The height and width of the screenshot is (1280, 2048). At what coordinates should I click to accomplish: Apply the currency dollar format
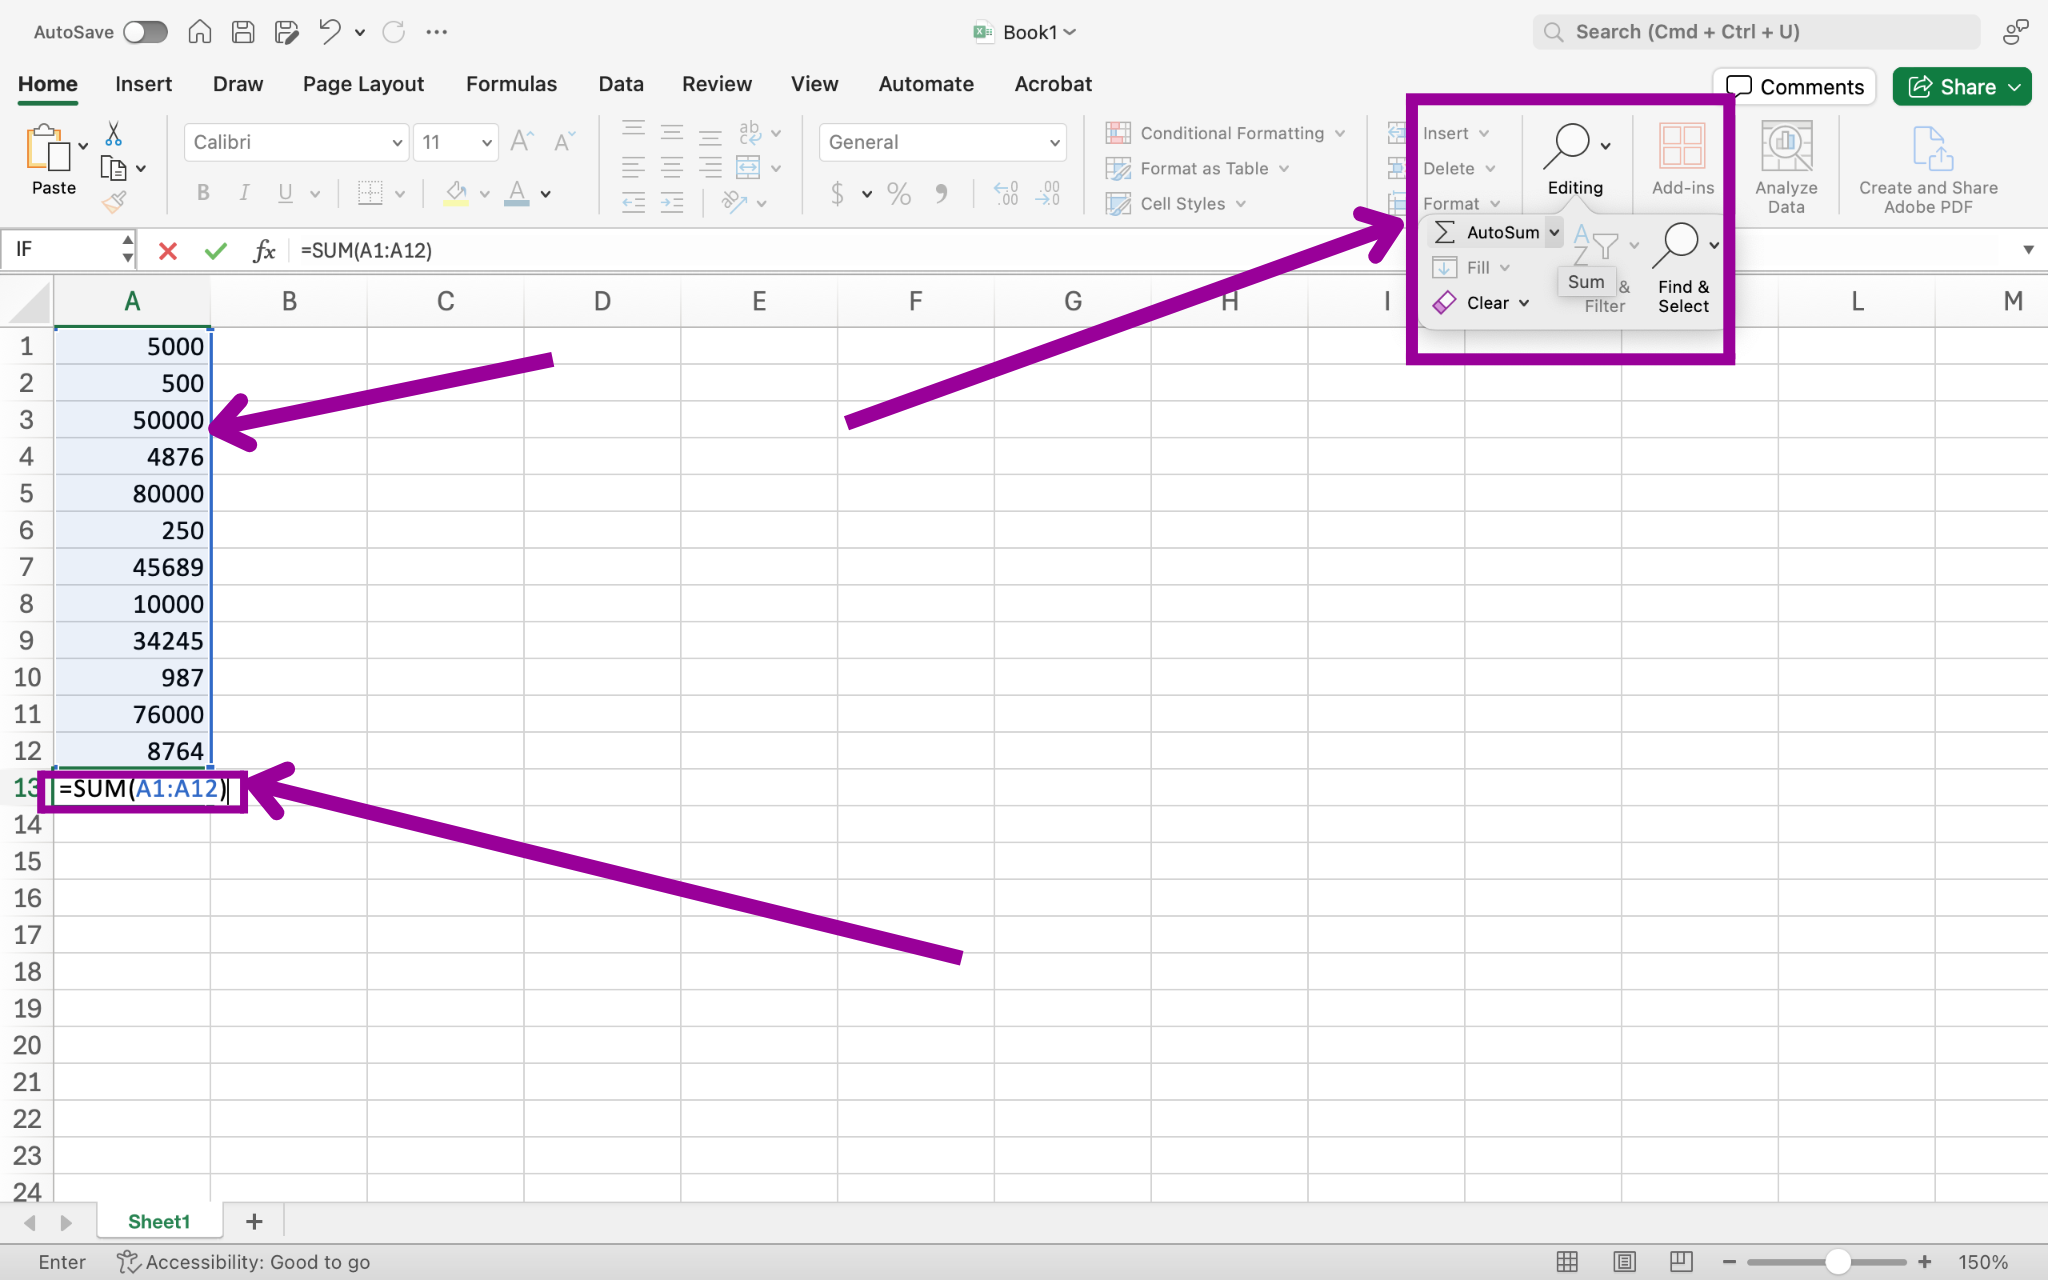tap(837, 193)
